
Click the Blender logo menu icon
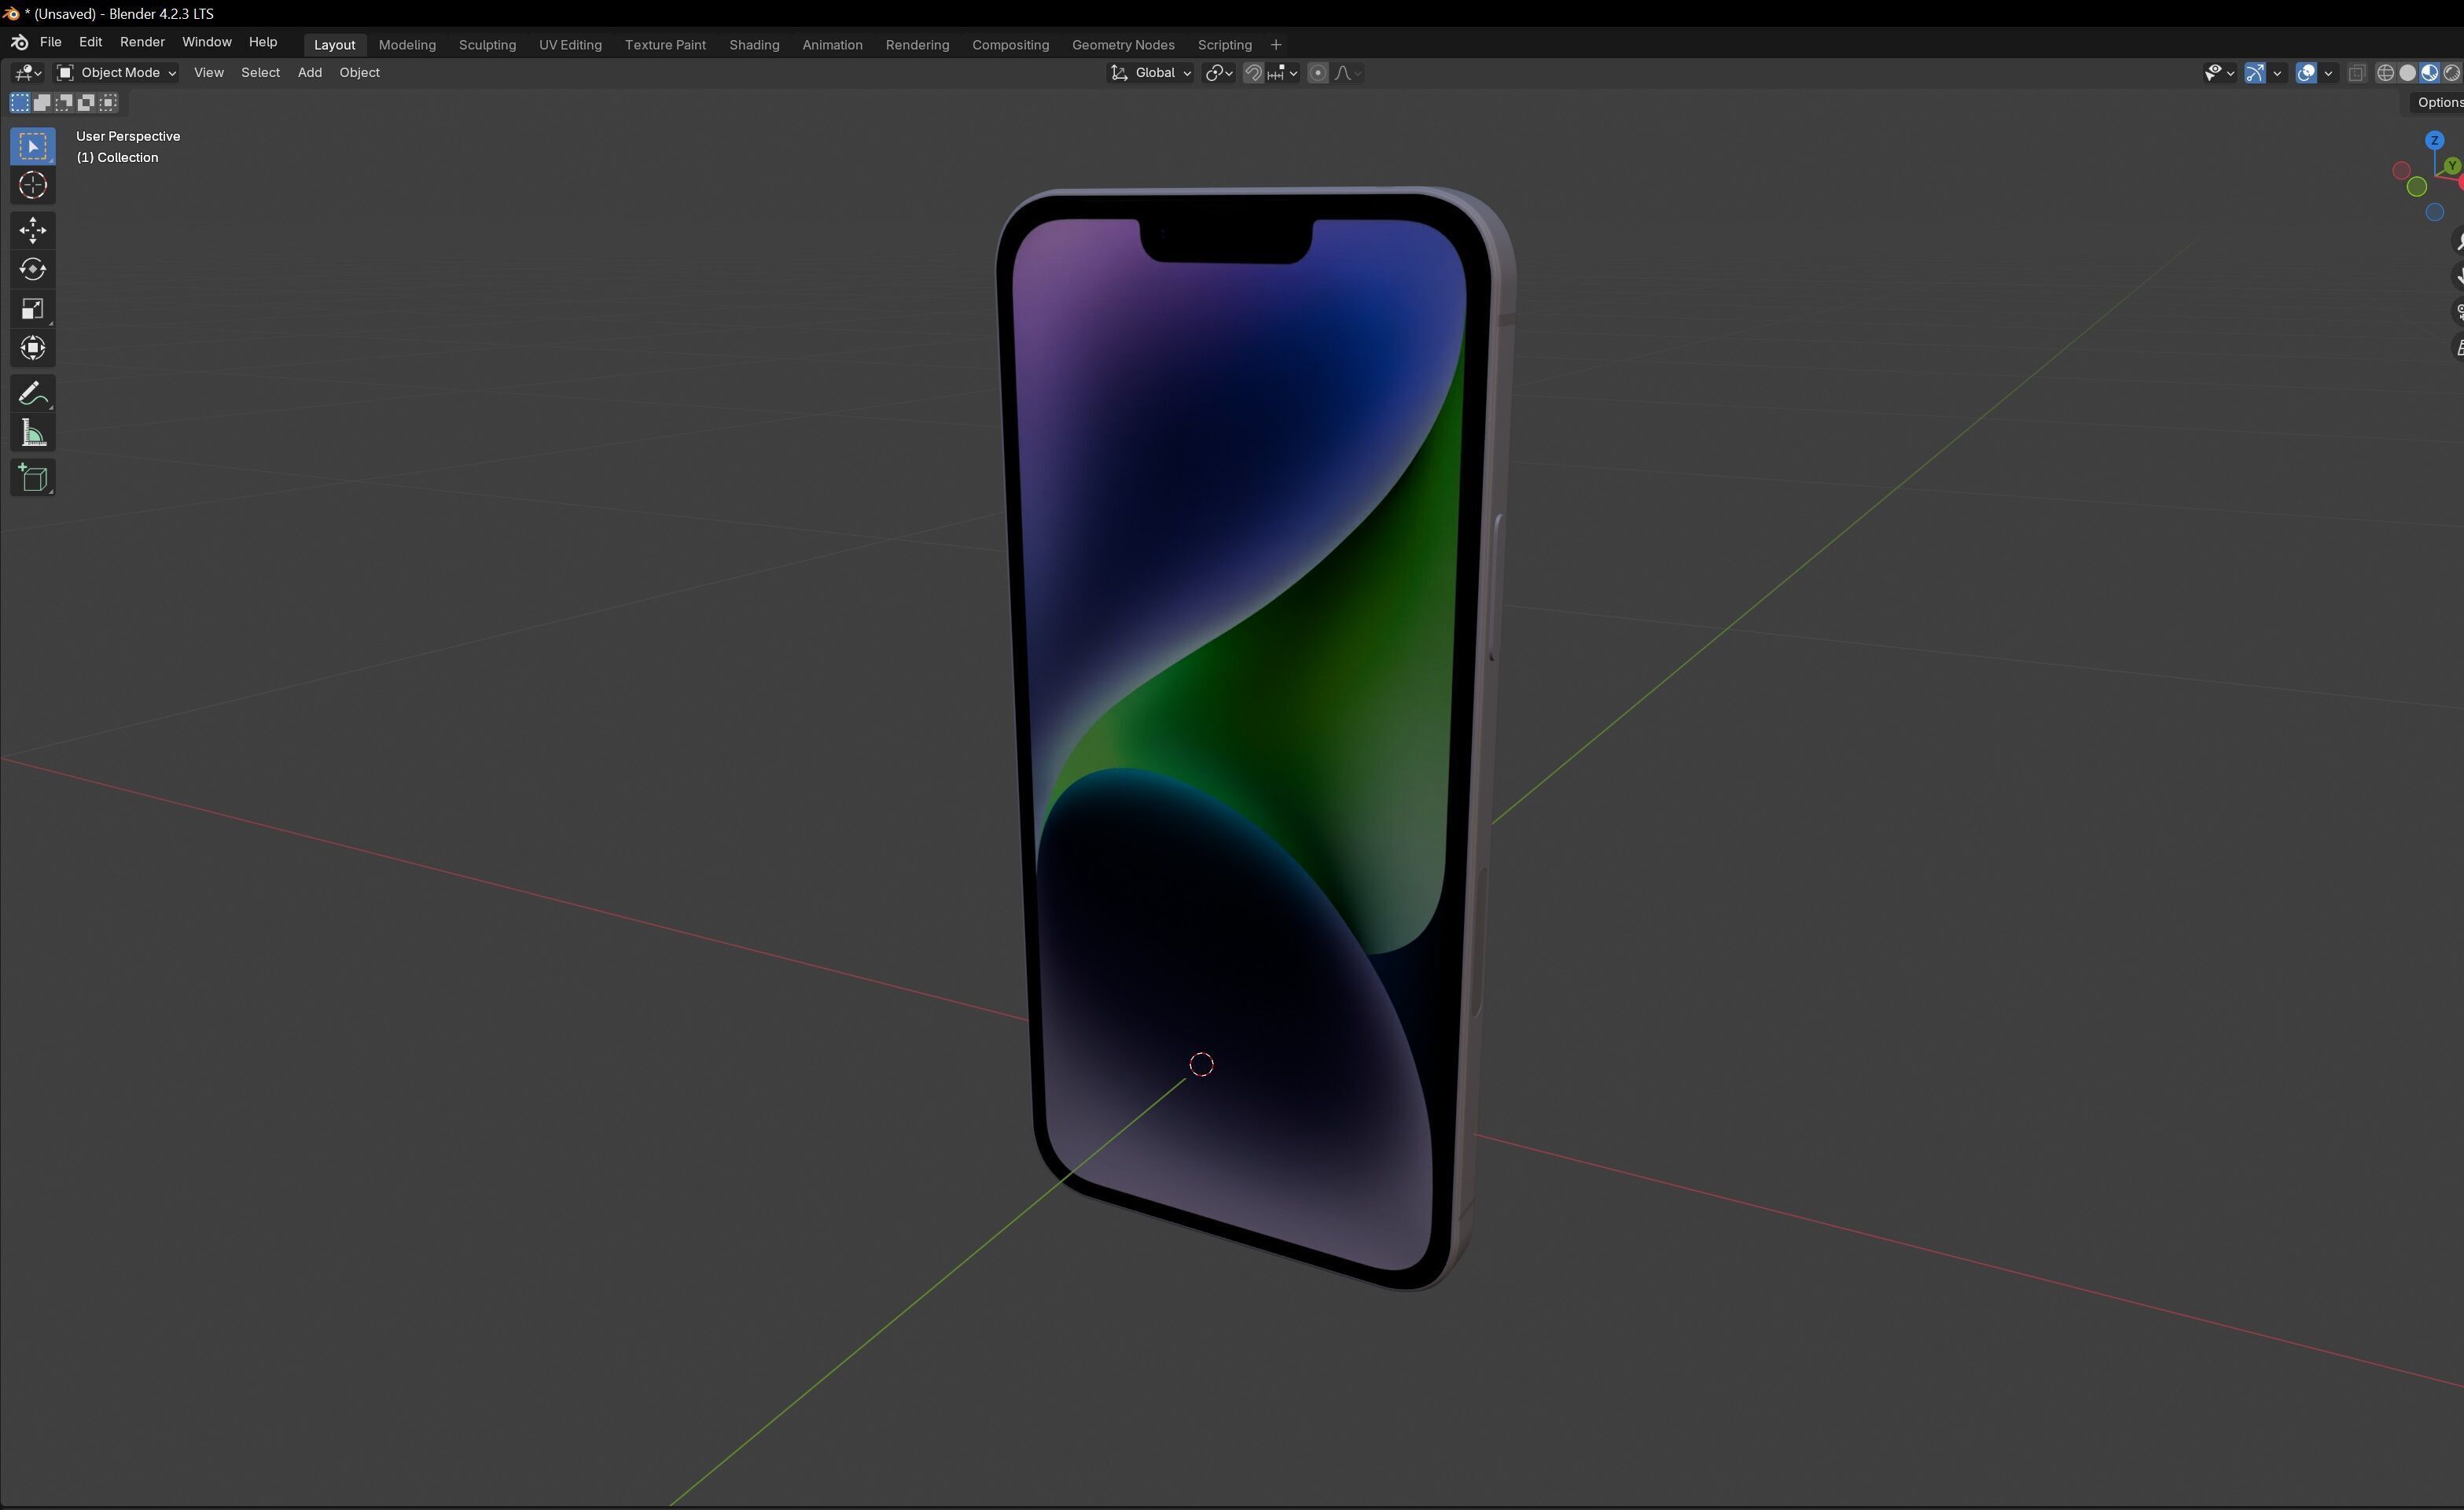point(19,42)
